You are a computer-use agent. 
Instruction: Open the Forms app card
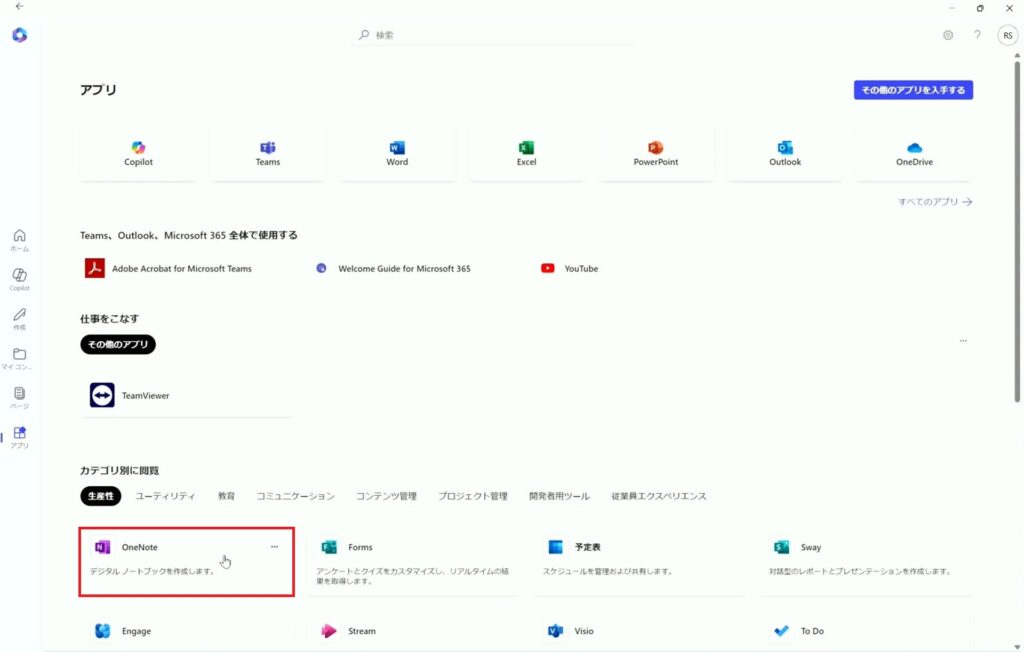coord(413,562)
